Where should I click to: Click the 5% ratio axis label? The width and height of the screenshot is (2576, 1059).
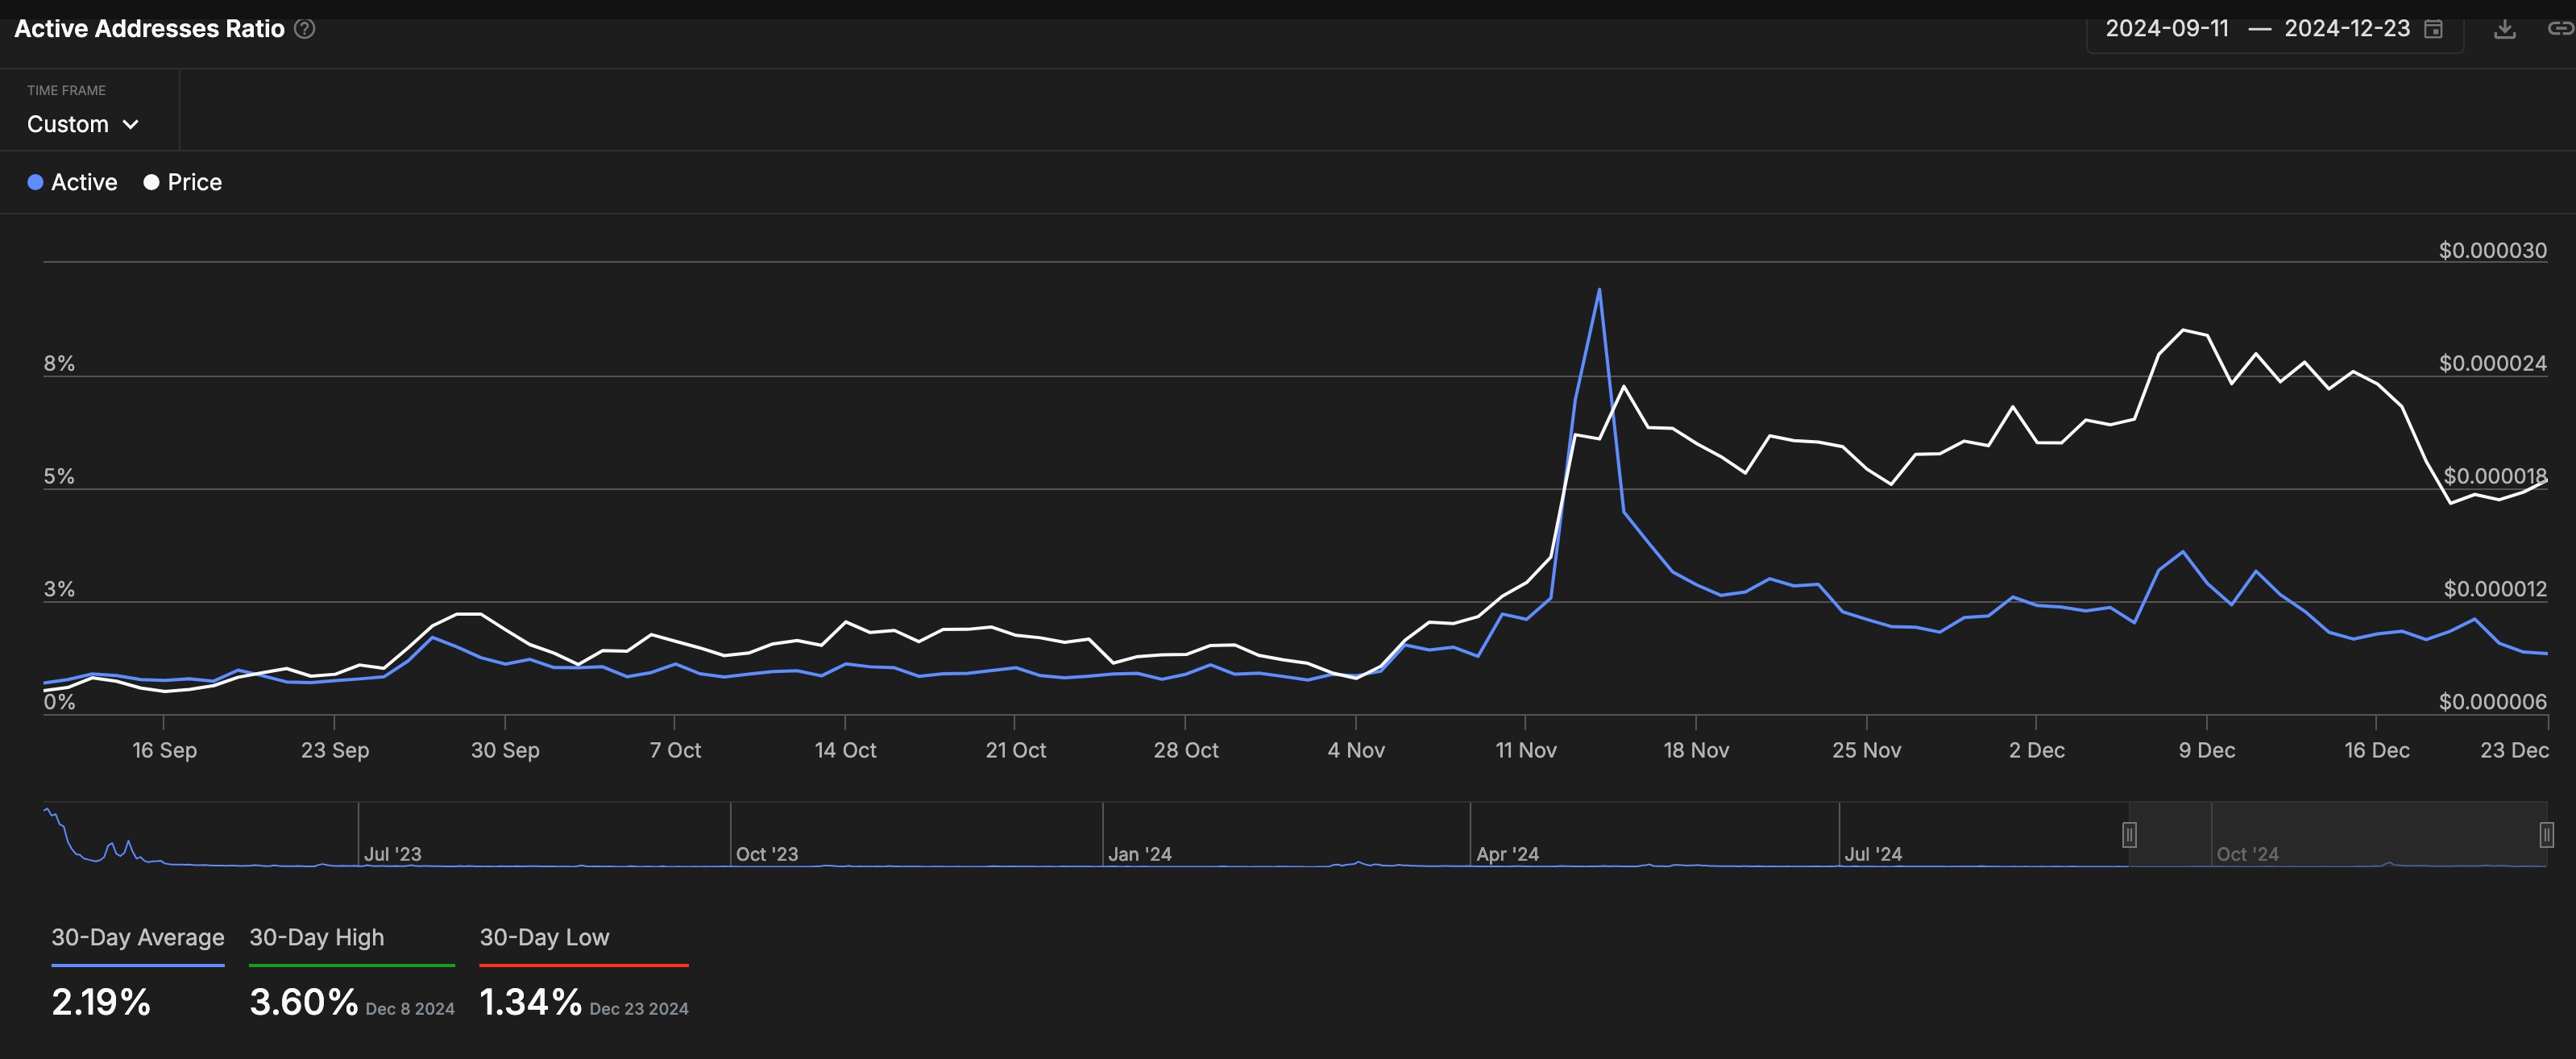(59, 476)
